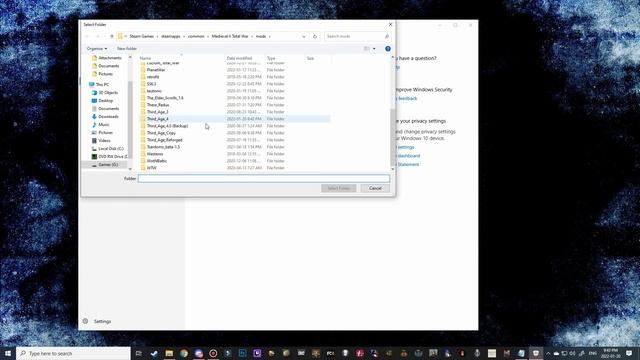Image resolution: width=640 pixels, height=360 pixels.
Task: Click the Change your view icon
Action: tap(367, 49)
